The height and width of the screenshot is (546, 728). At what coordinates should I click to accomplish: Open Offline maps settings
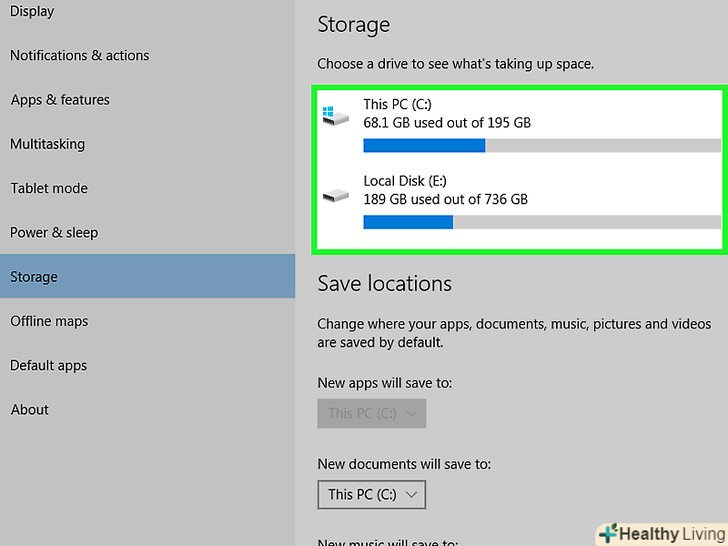[49, 321]
